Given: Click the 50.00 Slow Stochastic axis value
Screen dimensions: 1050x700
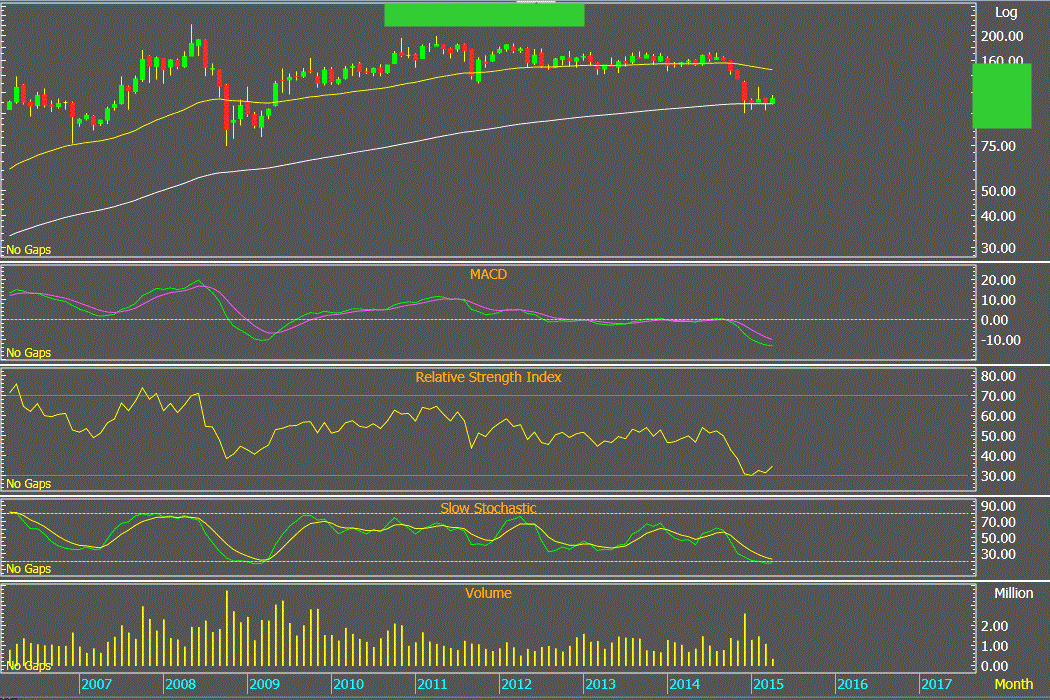Looking at the screenshot, I should click(x=998, y=539).
